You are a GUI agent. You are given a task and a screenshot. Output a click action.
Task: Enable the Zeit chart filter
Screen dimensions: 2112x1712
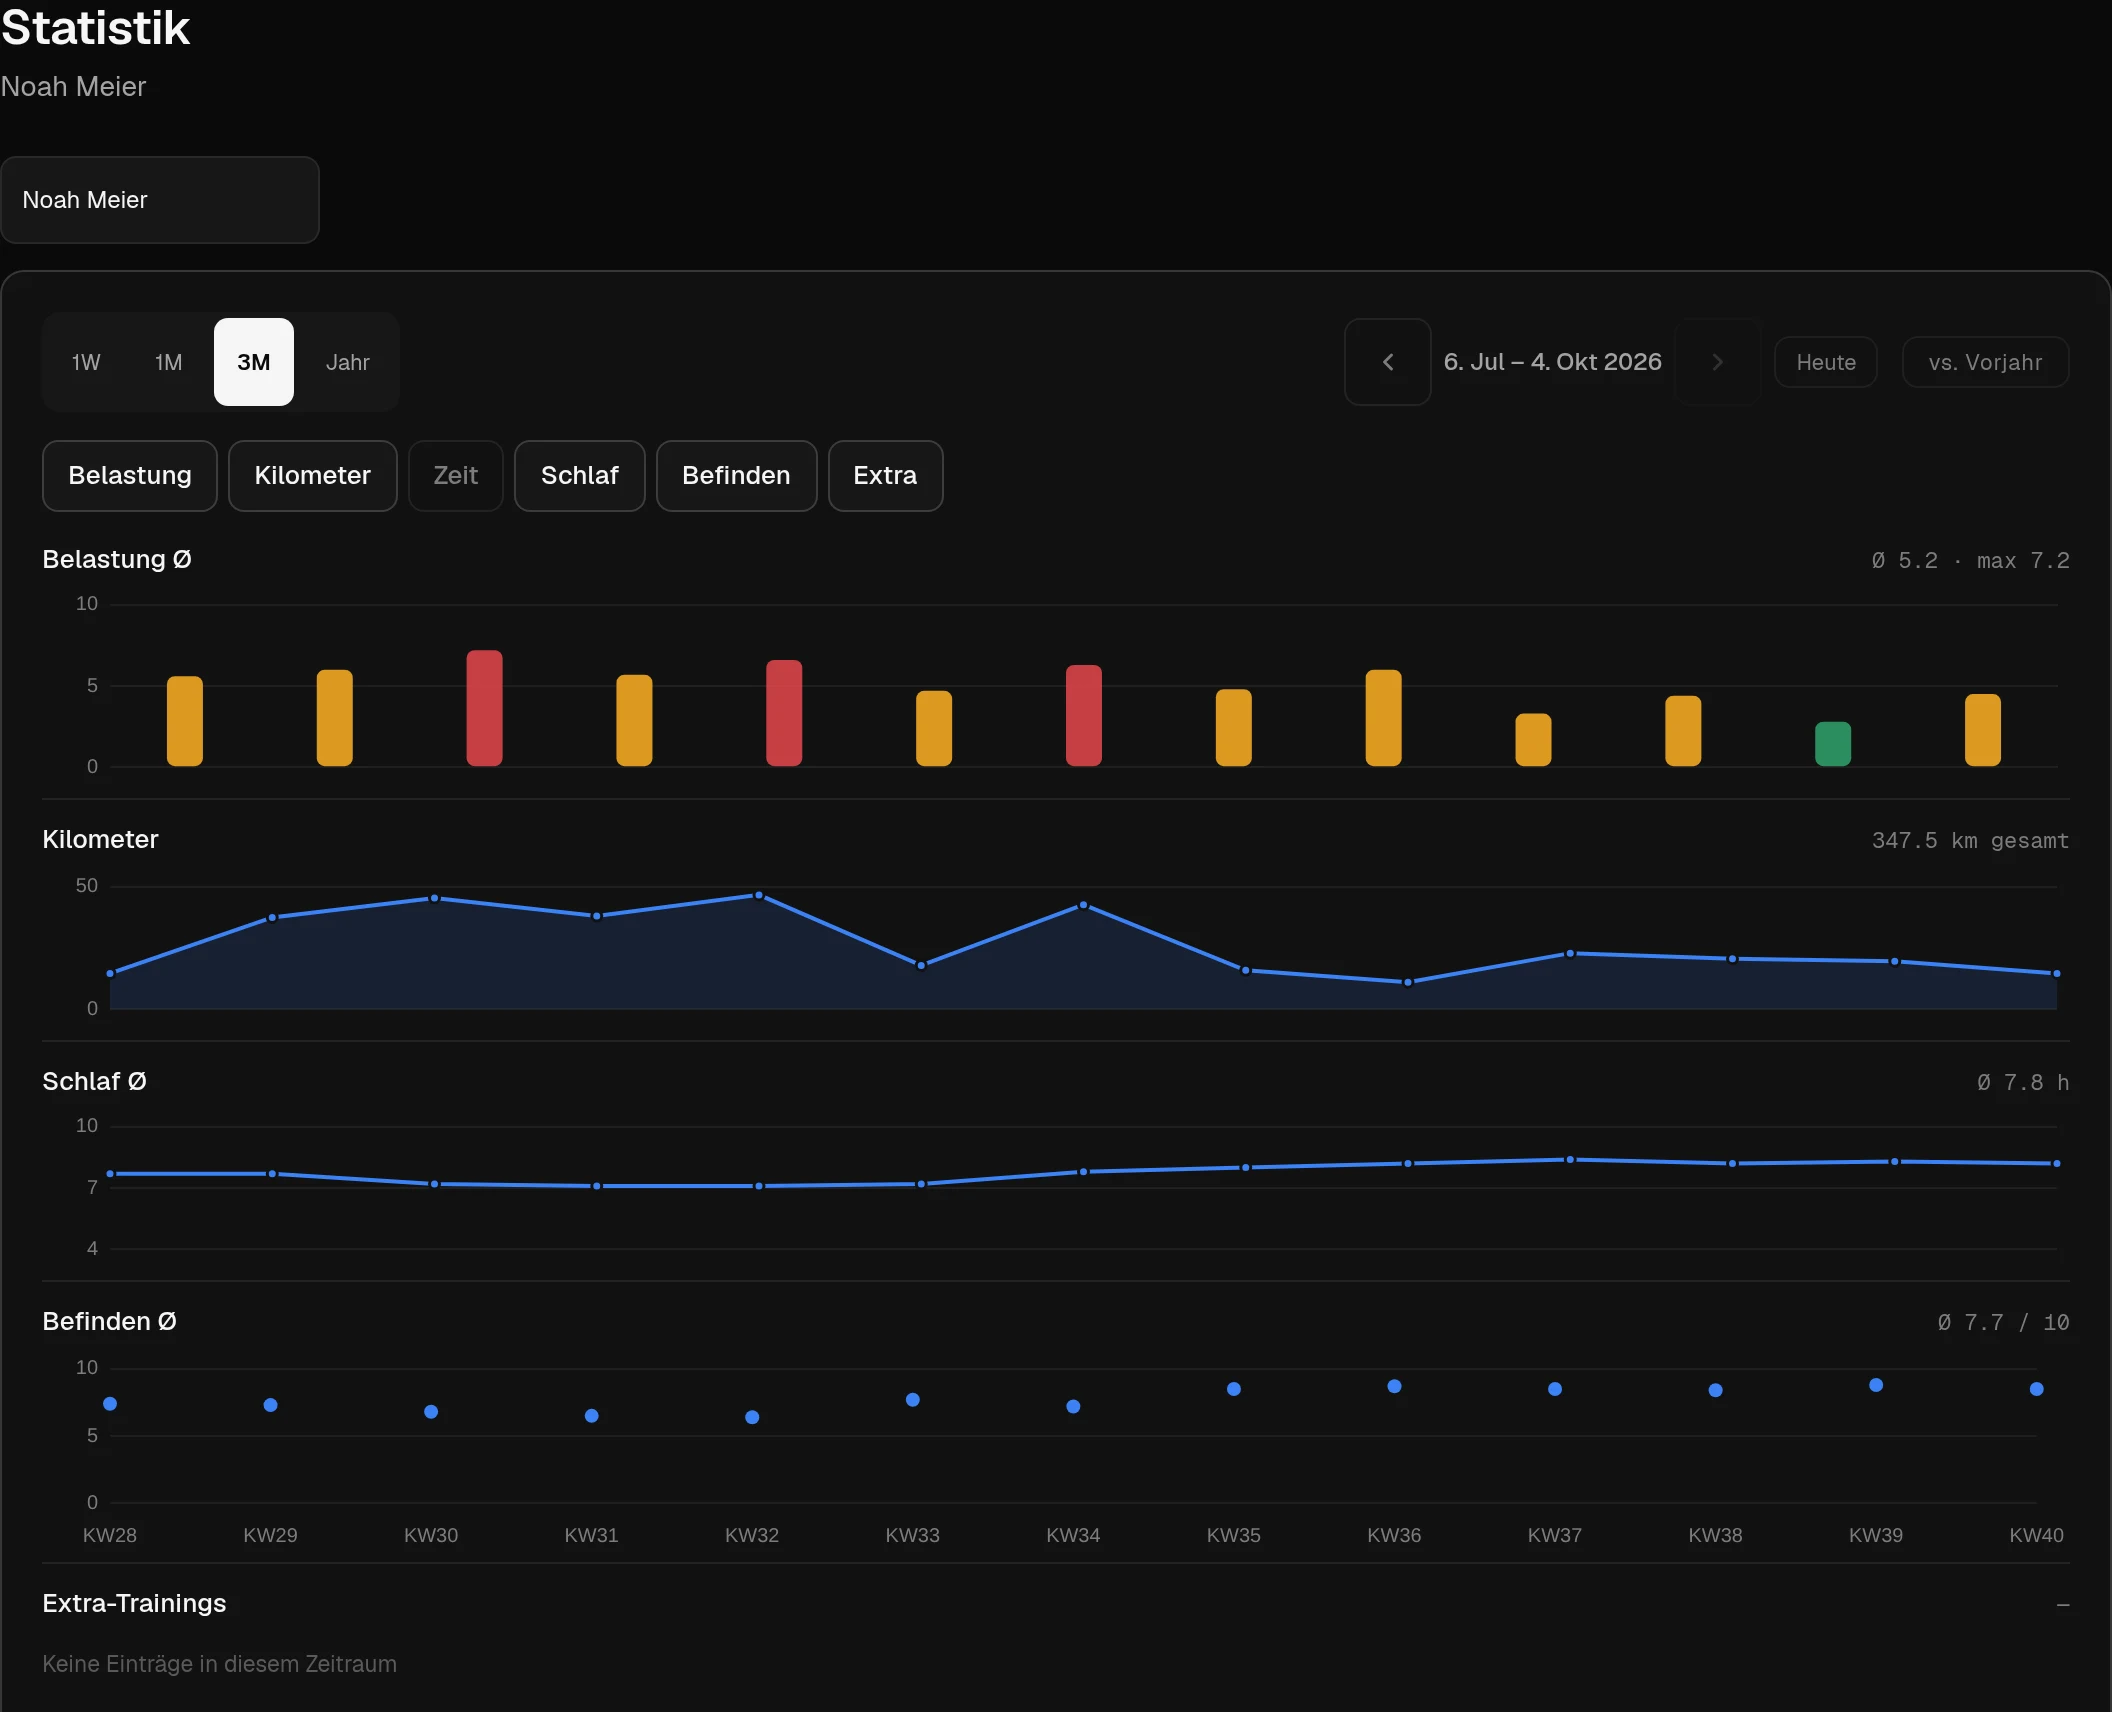pyautogui.click(x=456, y=476)
